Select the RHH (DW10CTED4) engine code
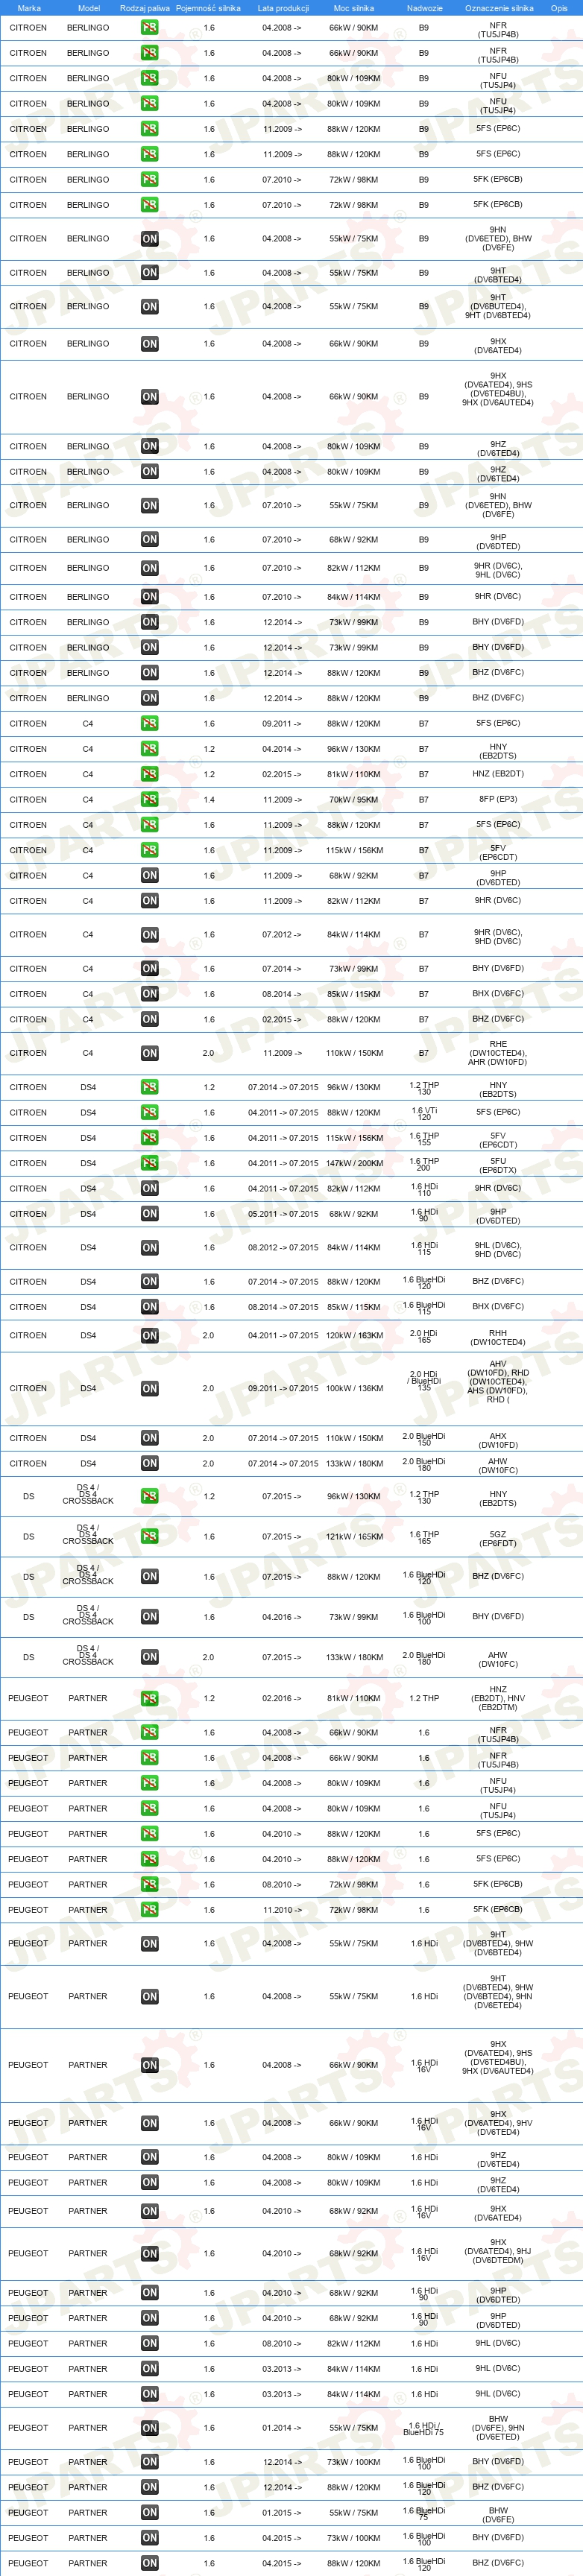583x2576 pixels. point(498,1337)
